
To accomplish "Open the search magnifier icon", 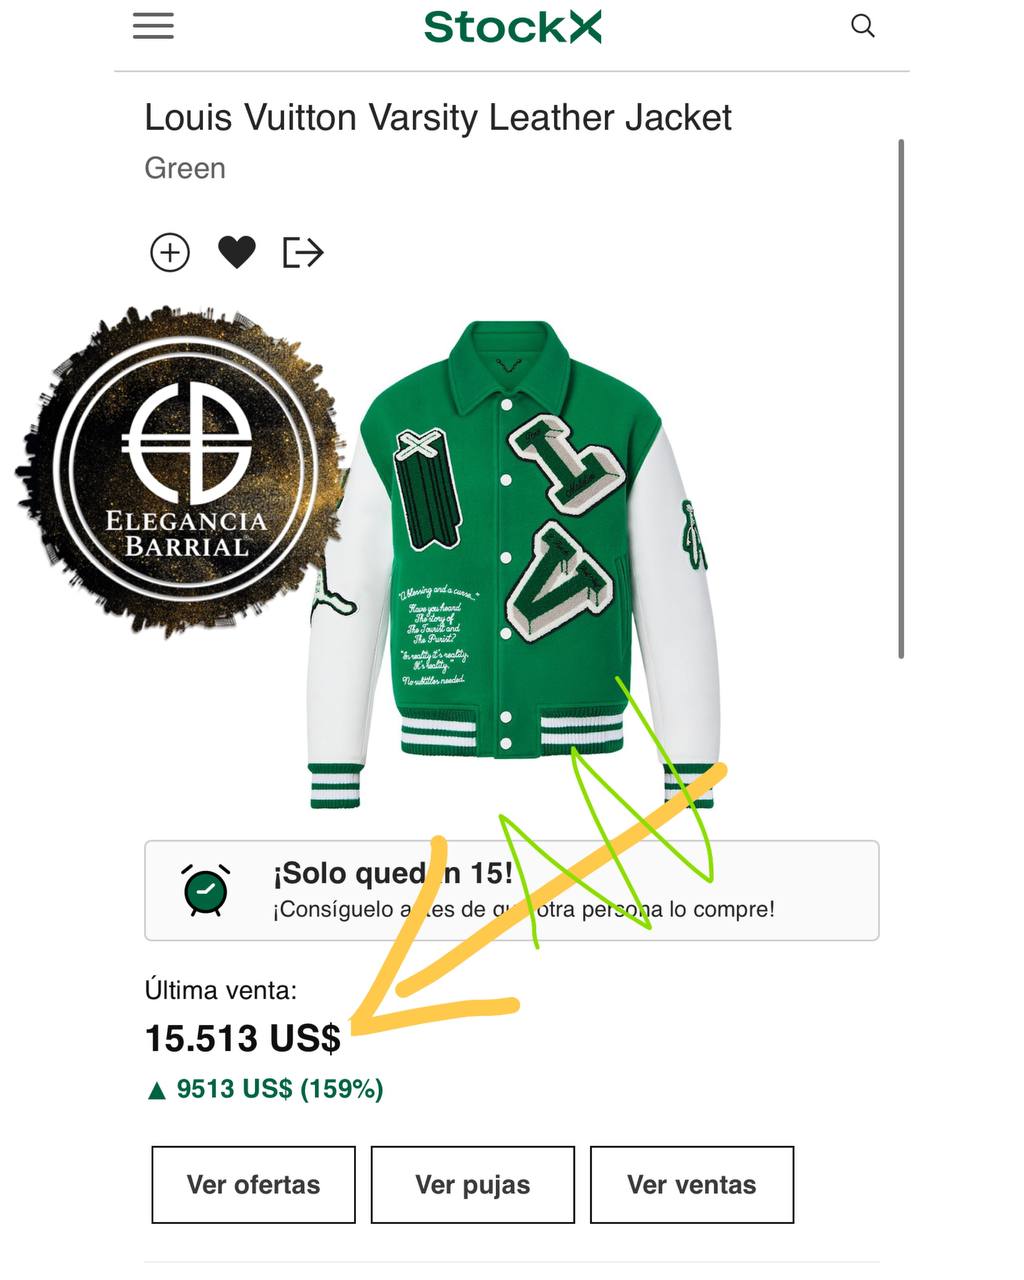I will [x=862, y=26].
